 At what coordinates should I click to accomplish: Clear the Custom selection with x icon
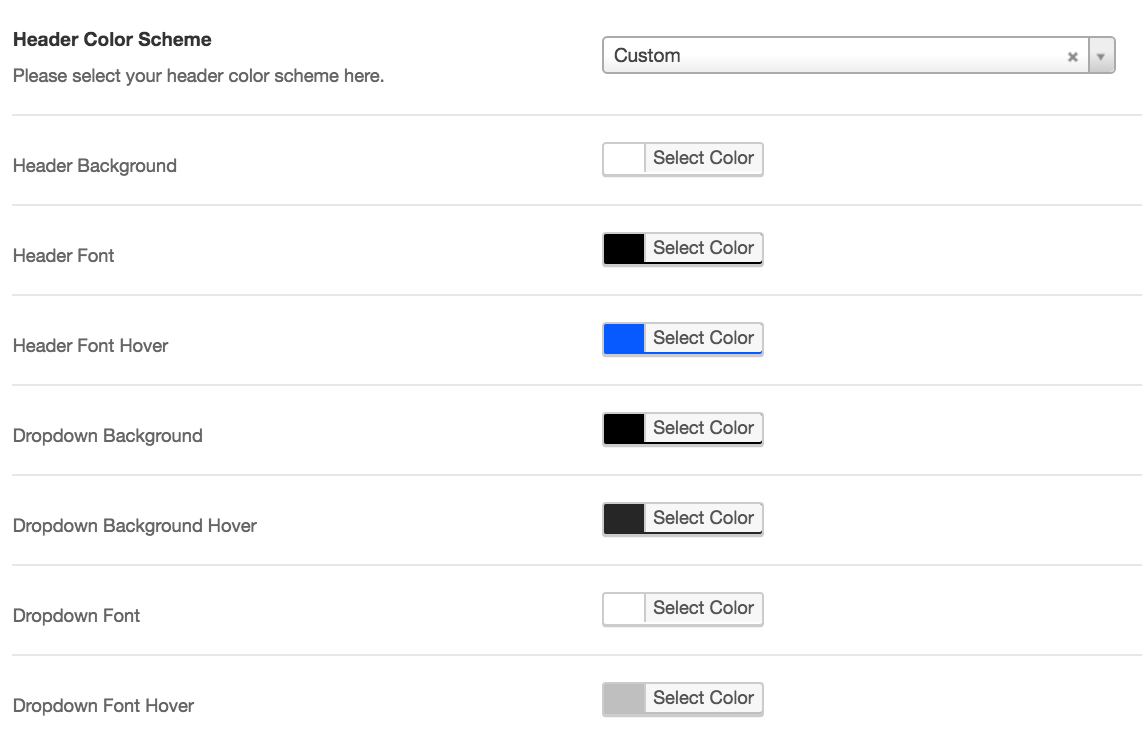[x=1072, y=57]
